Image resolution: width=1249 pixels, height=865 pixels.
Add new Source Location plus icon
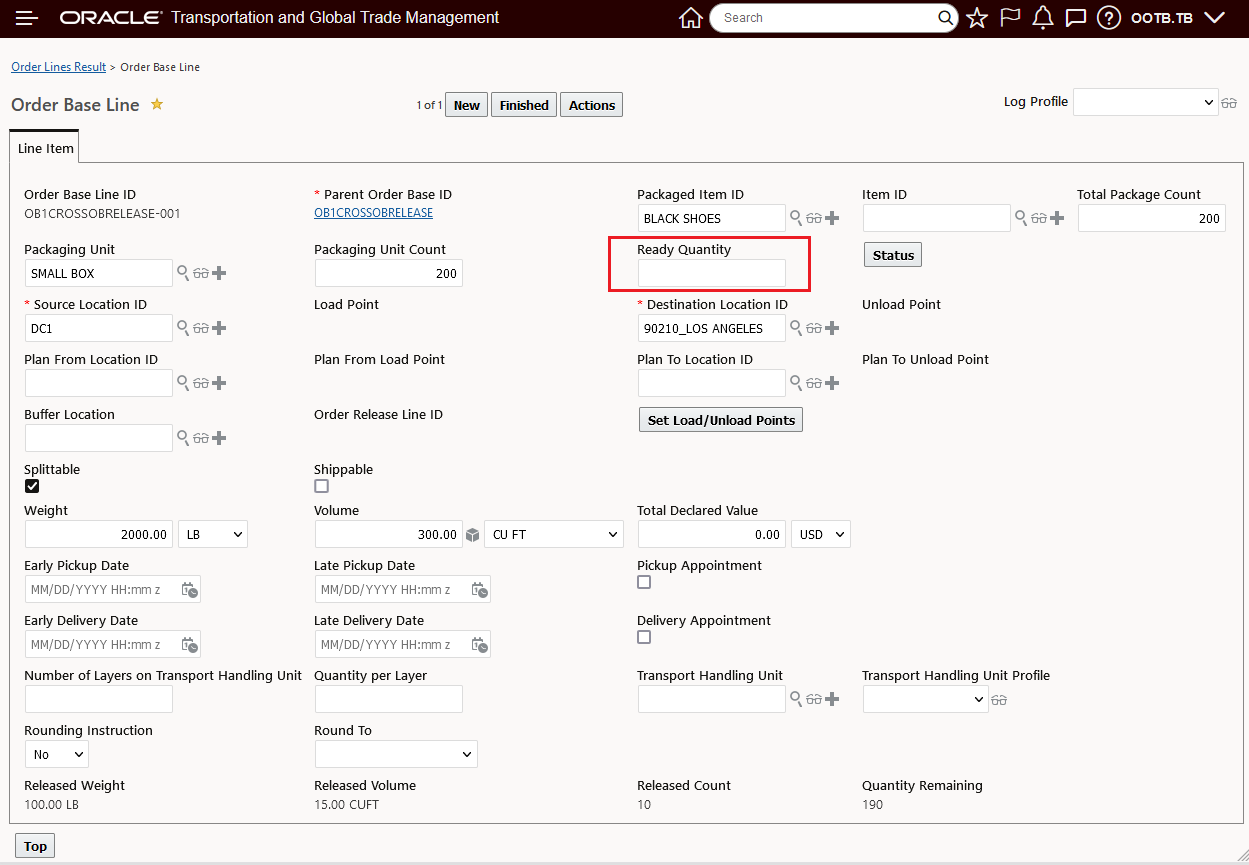click(x=219, y=328)
